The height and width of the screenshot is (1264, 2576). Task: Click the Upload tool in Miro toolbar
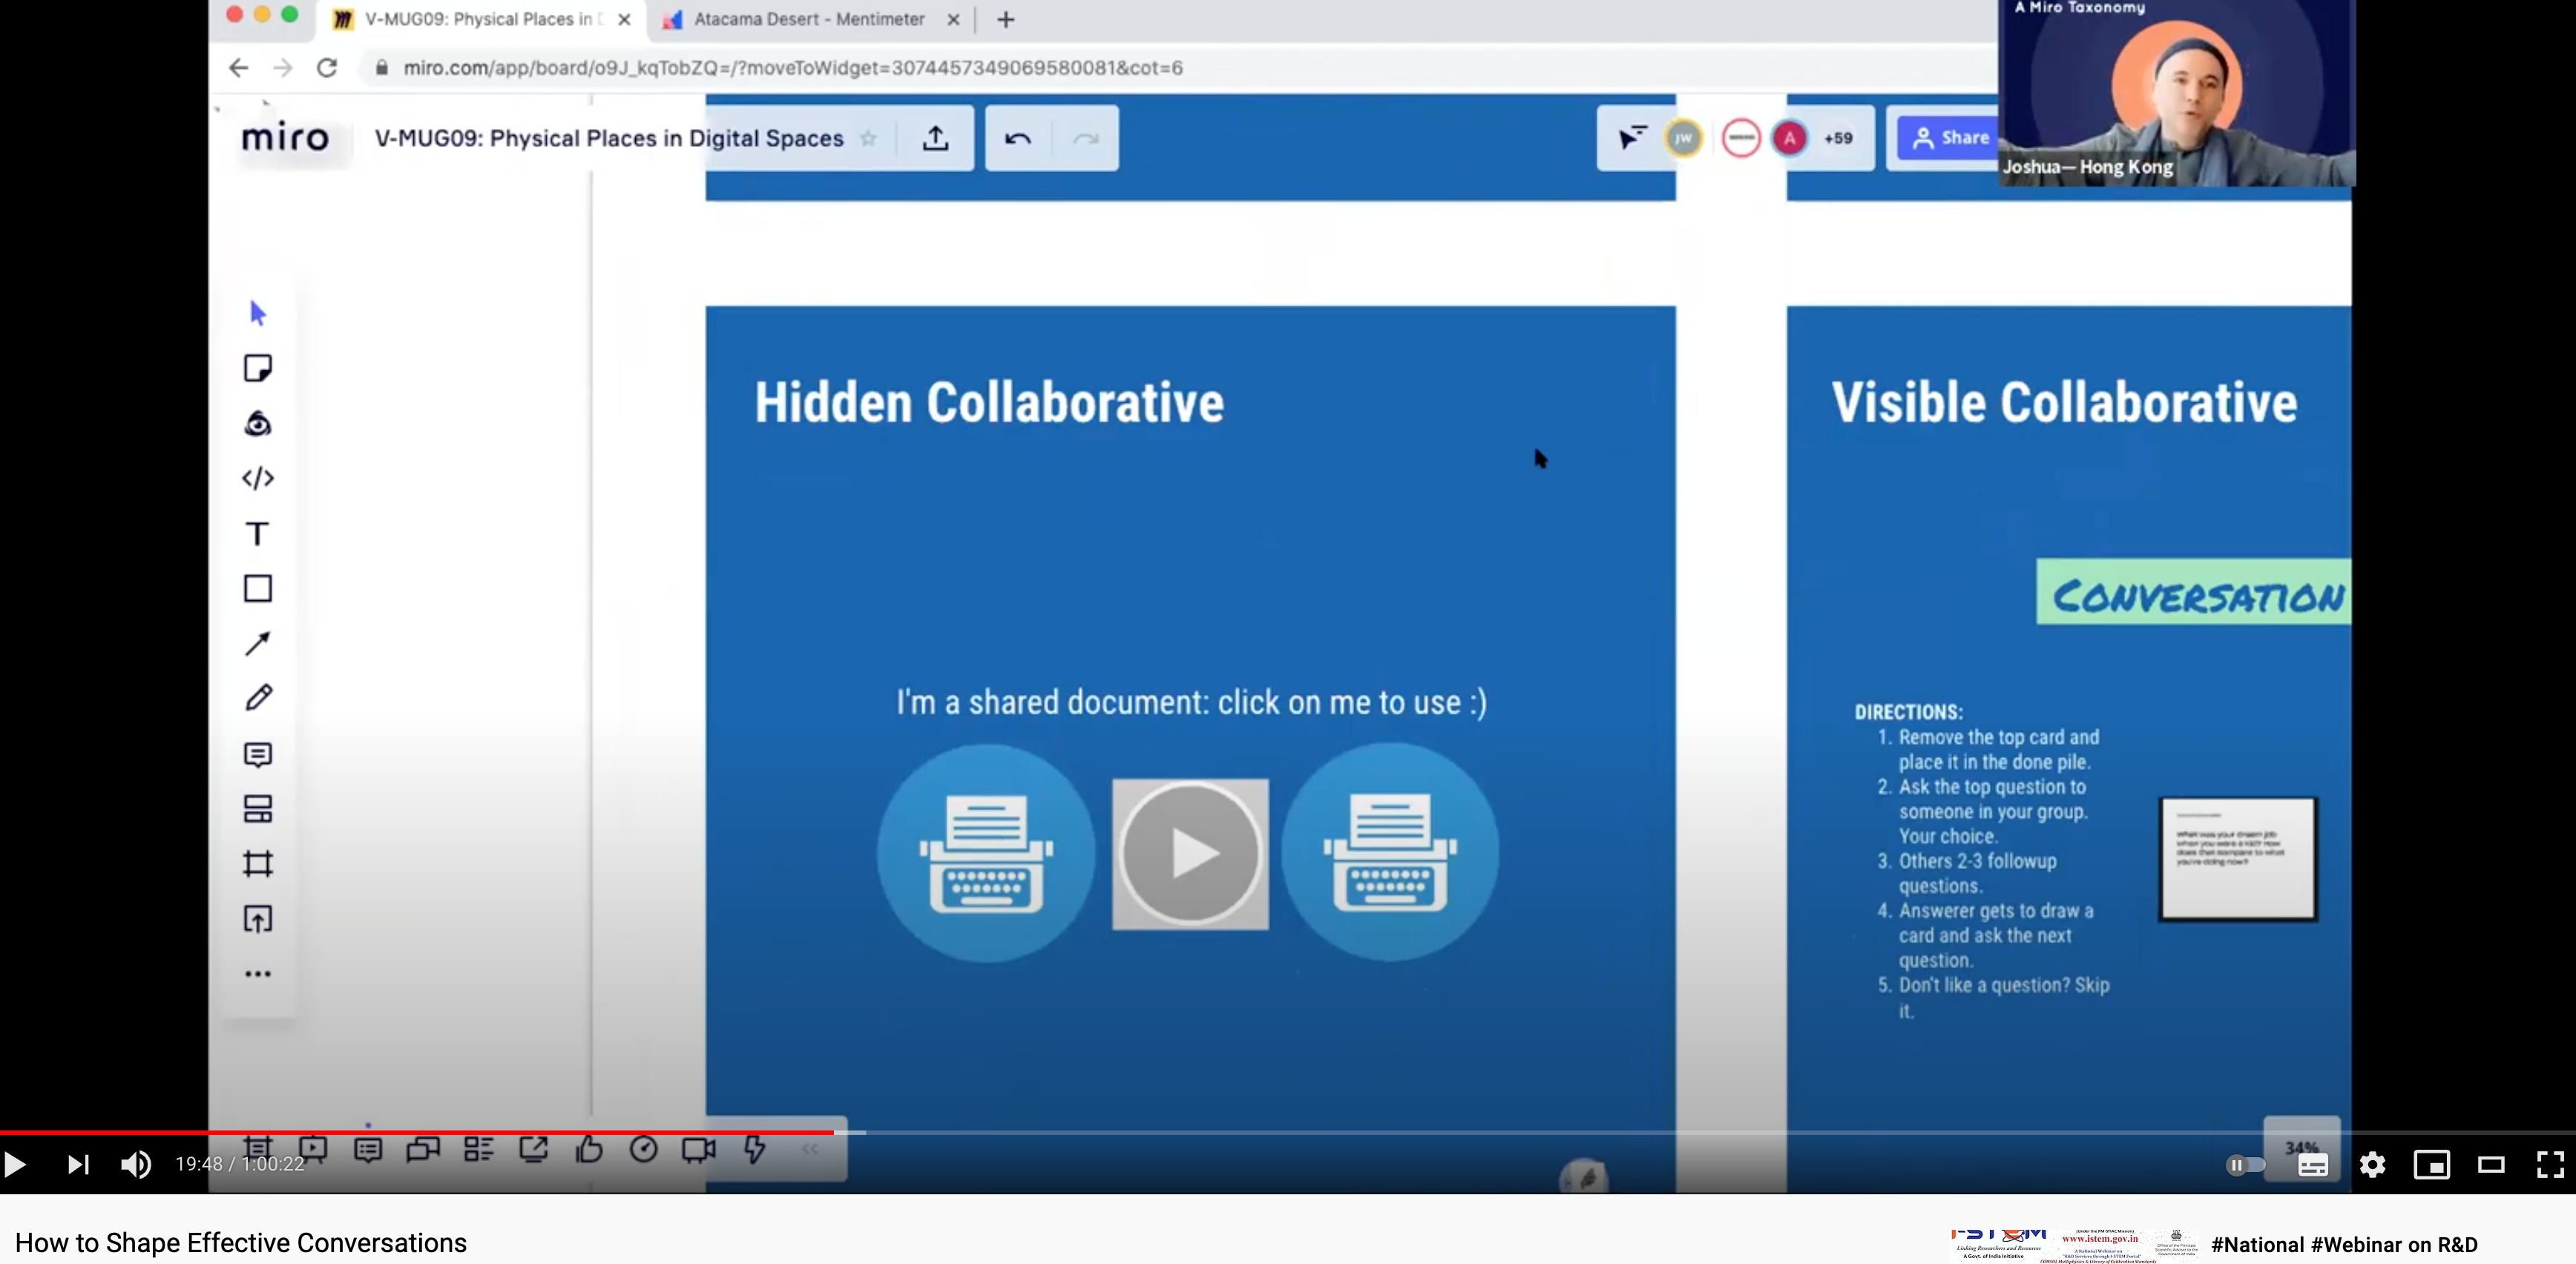pos(258,918)
